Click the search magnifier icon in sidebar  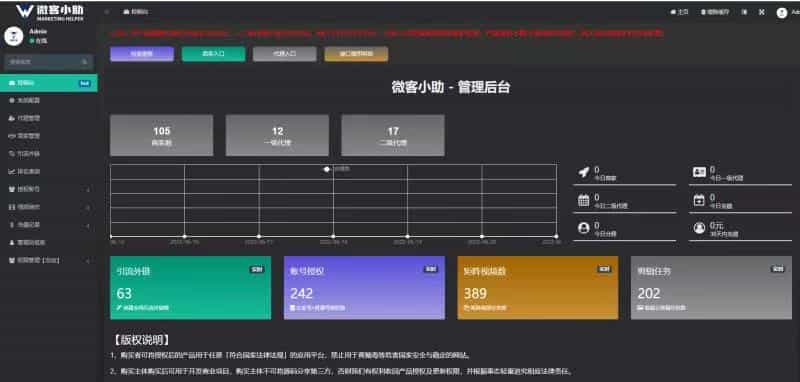click(85, 62)
